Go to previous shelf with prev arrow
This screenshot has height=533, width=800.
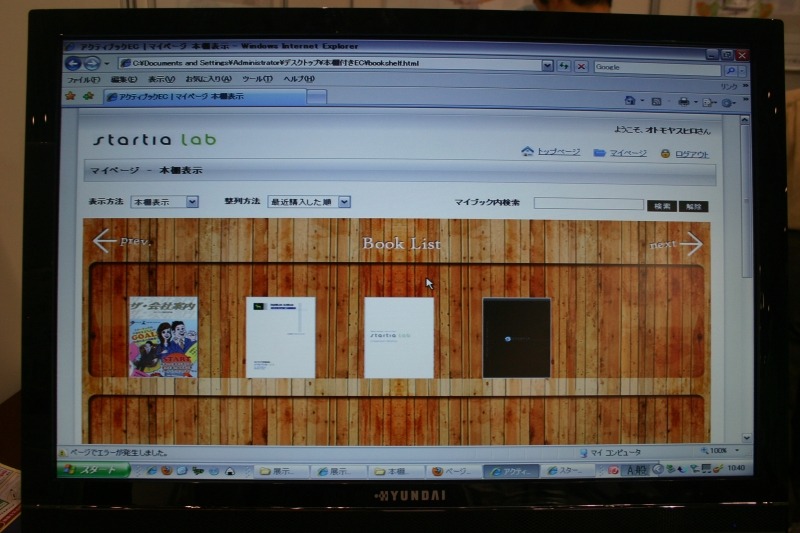point(121,241)
